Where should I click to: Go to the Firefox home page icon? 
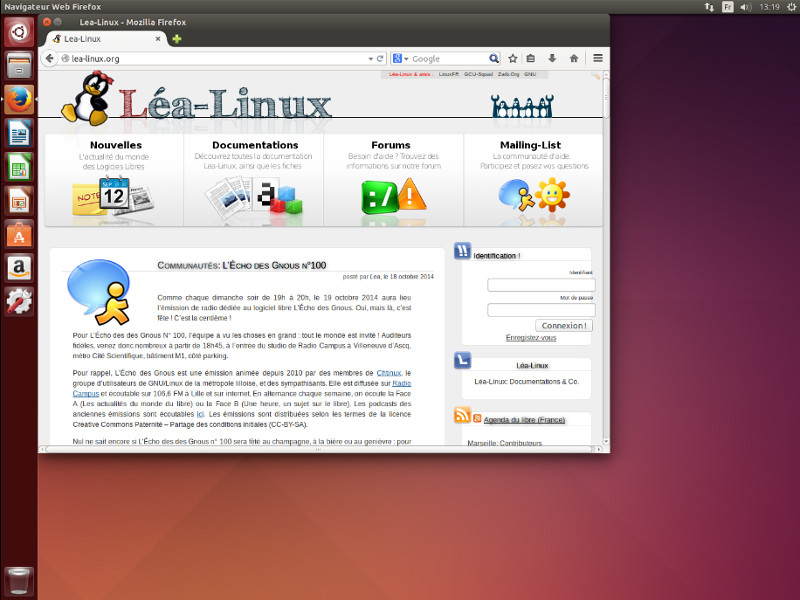coord(574,58)
